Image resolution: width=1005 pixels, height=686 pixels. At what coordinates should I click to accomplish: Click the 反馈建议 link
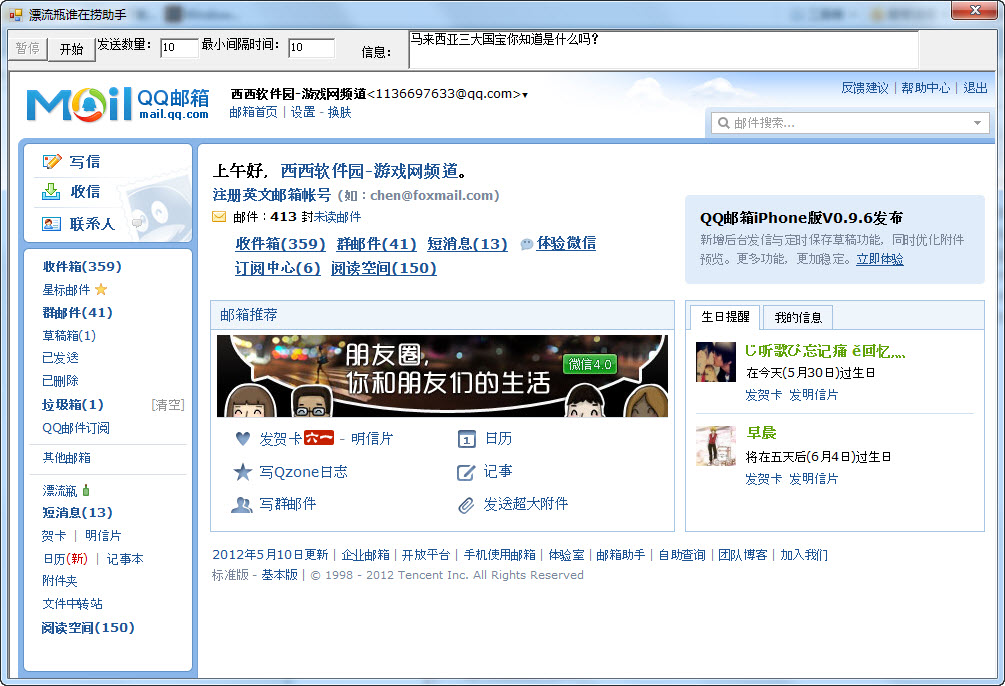coord(865,88)
